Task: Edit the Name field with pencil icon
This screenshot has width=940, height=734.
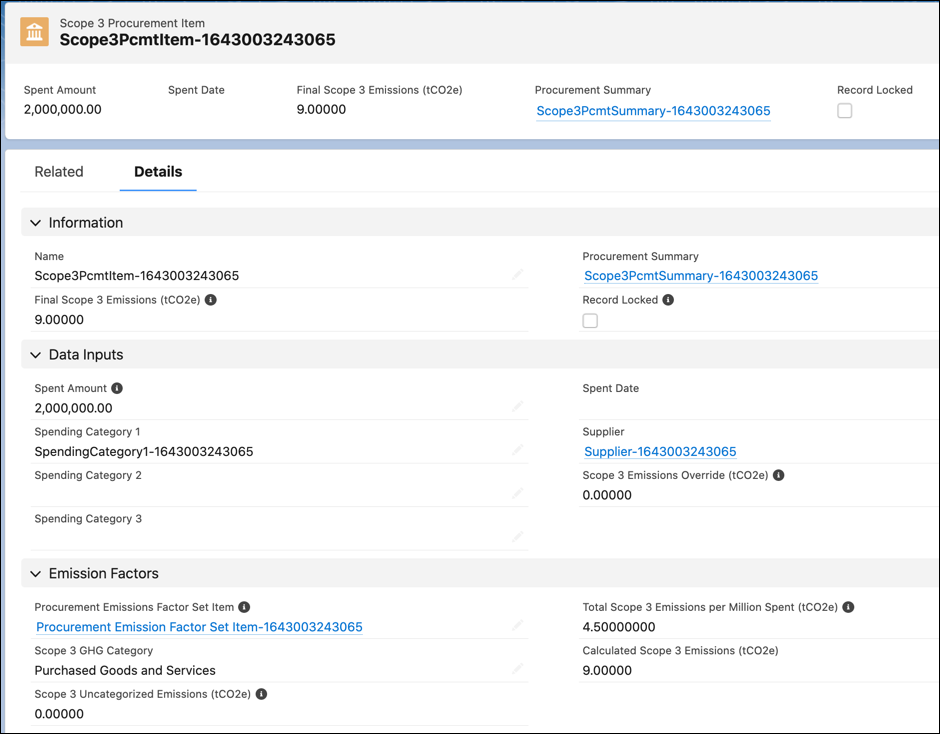Action: (517, 275)
